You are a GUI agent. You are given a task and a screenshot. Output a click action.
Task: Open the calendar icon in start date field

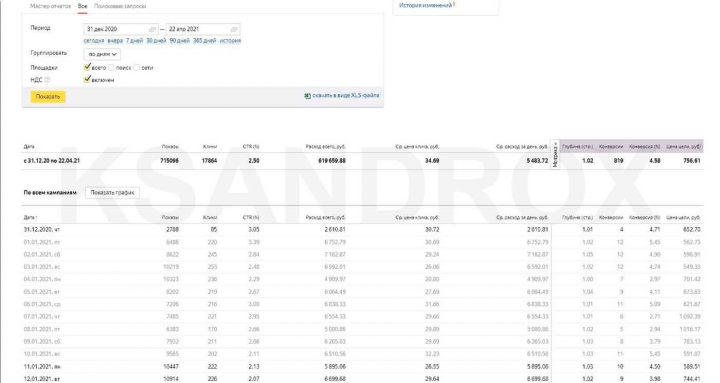(x=152, y=29)
